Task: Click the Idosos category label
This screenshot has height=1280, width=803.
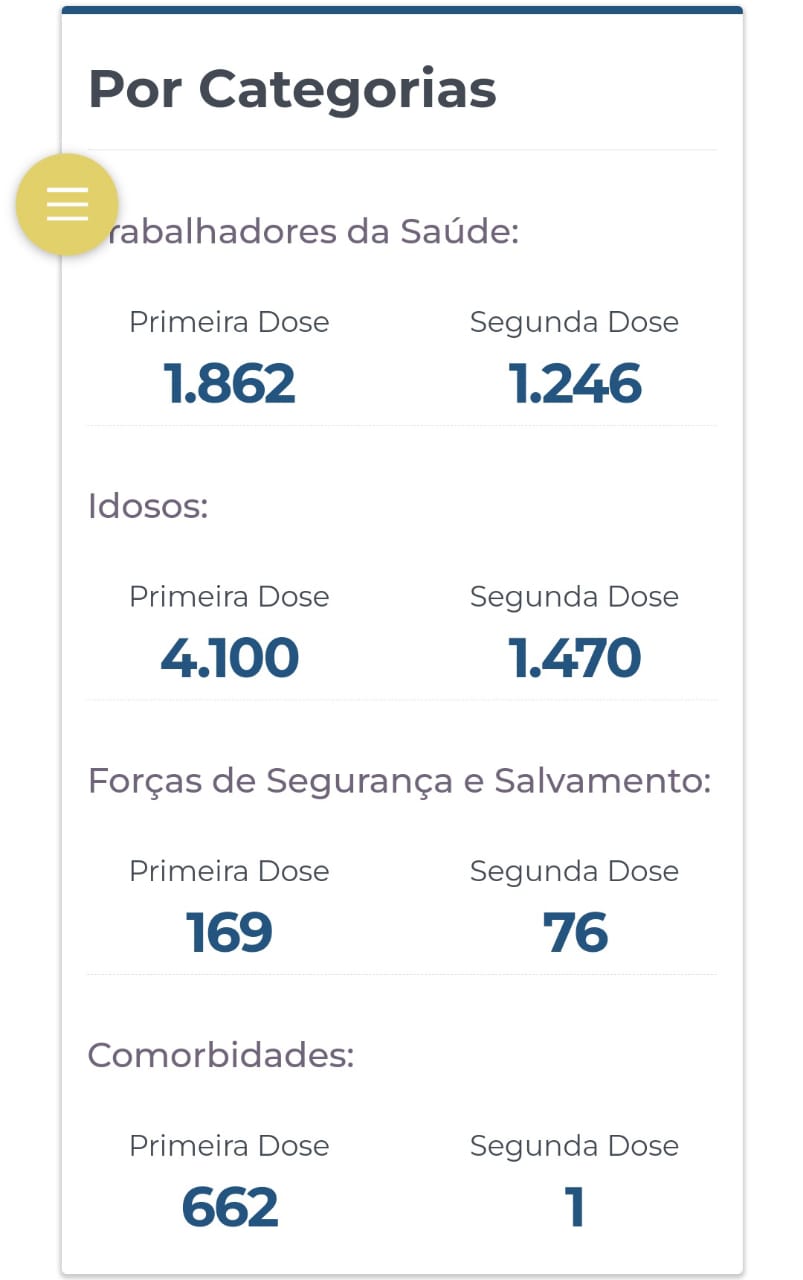Action: 148,506
